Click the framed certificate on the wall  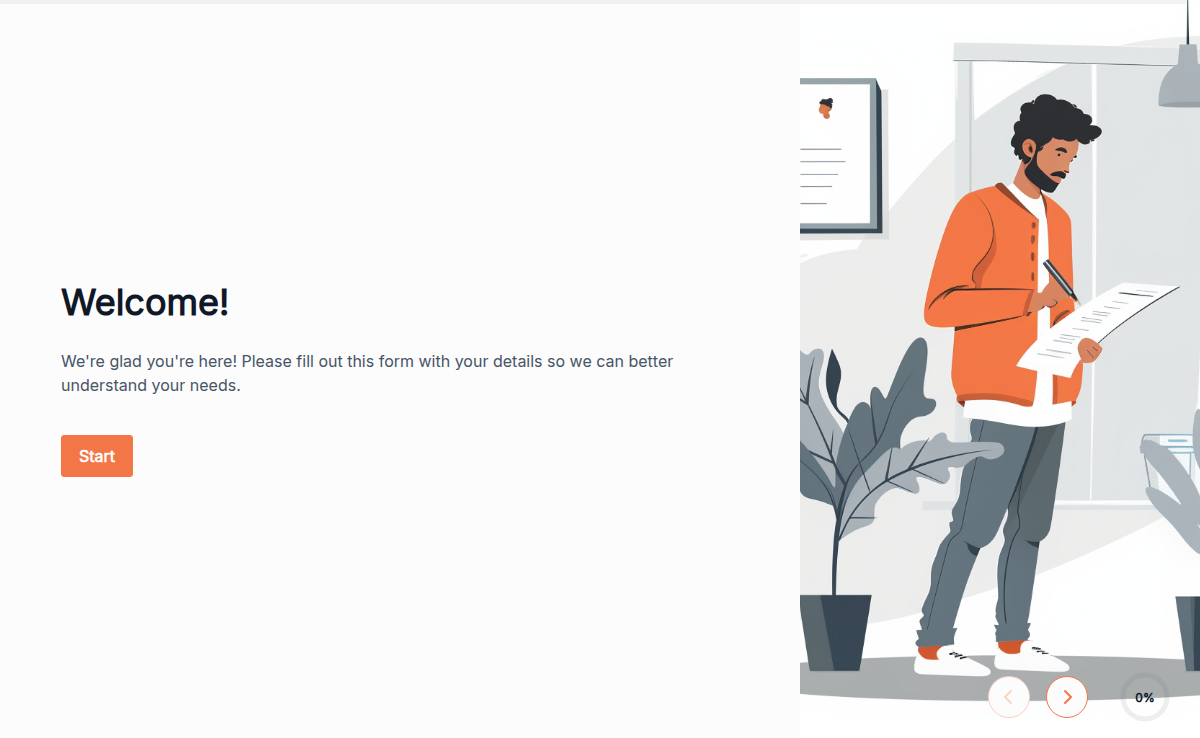(840, 157)
